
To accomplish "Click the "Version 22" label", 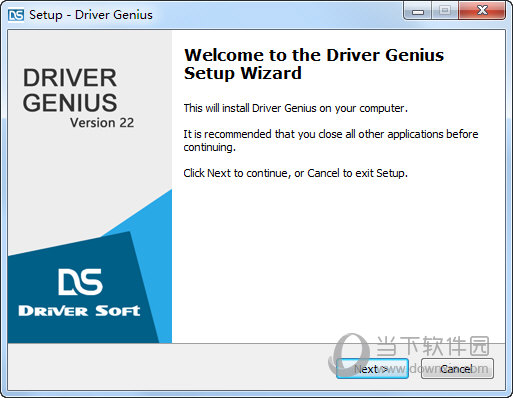I will pos(102,123).
